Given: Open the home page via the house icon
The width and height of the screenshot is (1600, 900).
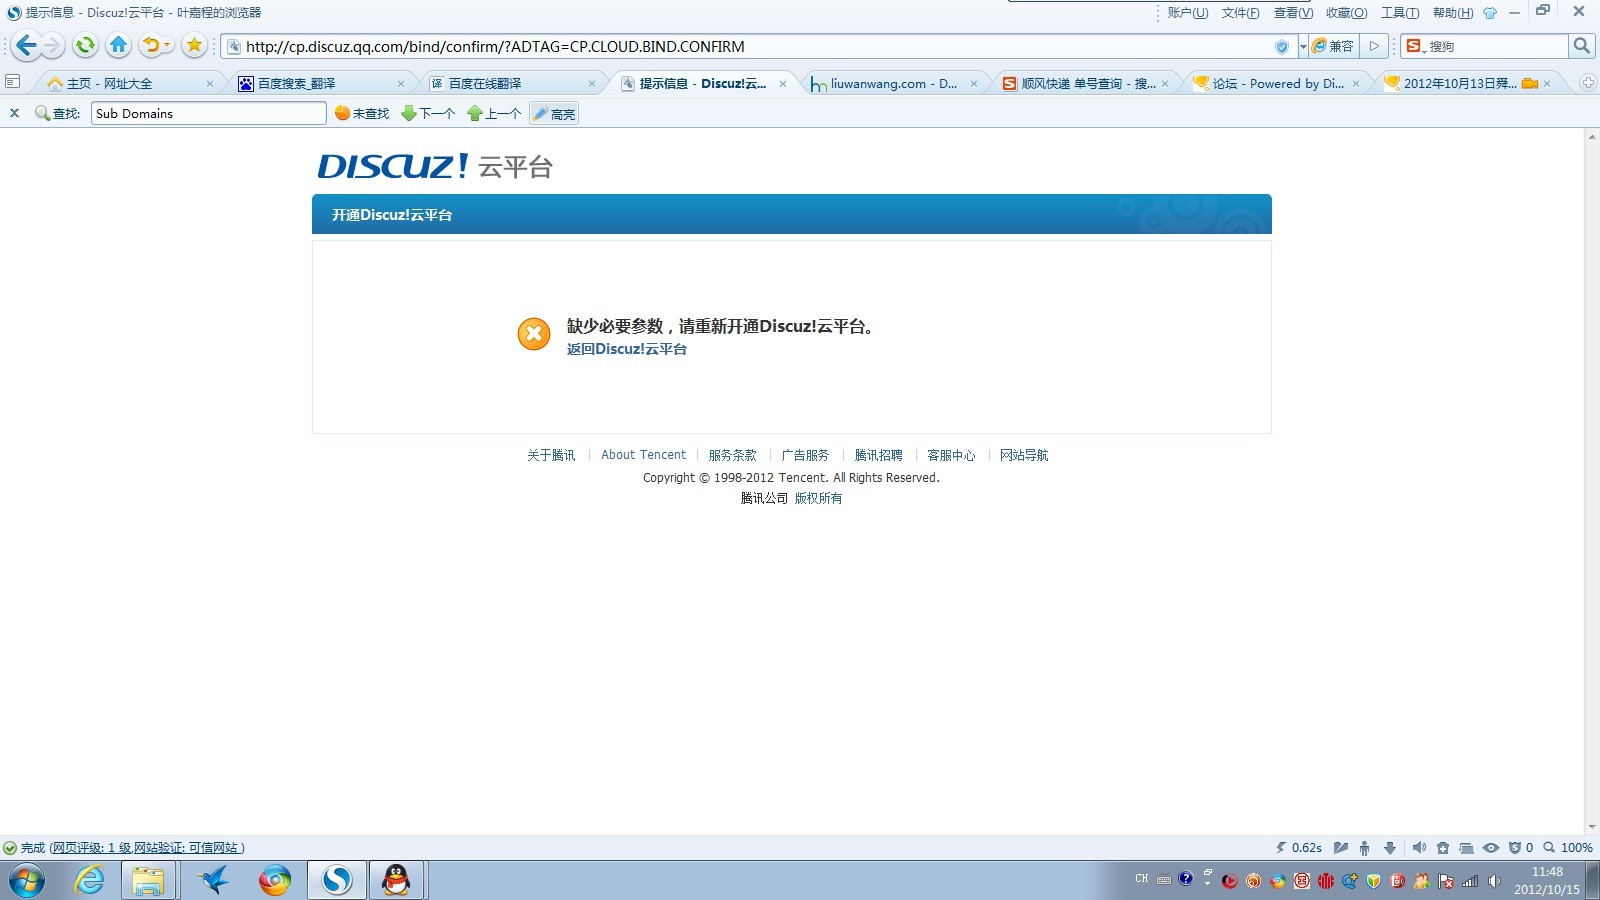Looking at the screenshot, I should click(118, 45).
